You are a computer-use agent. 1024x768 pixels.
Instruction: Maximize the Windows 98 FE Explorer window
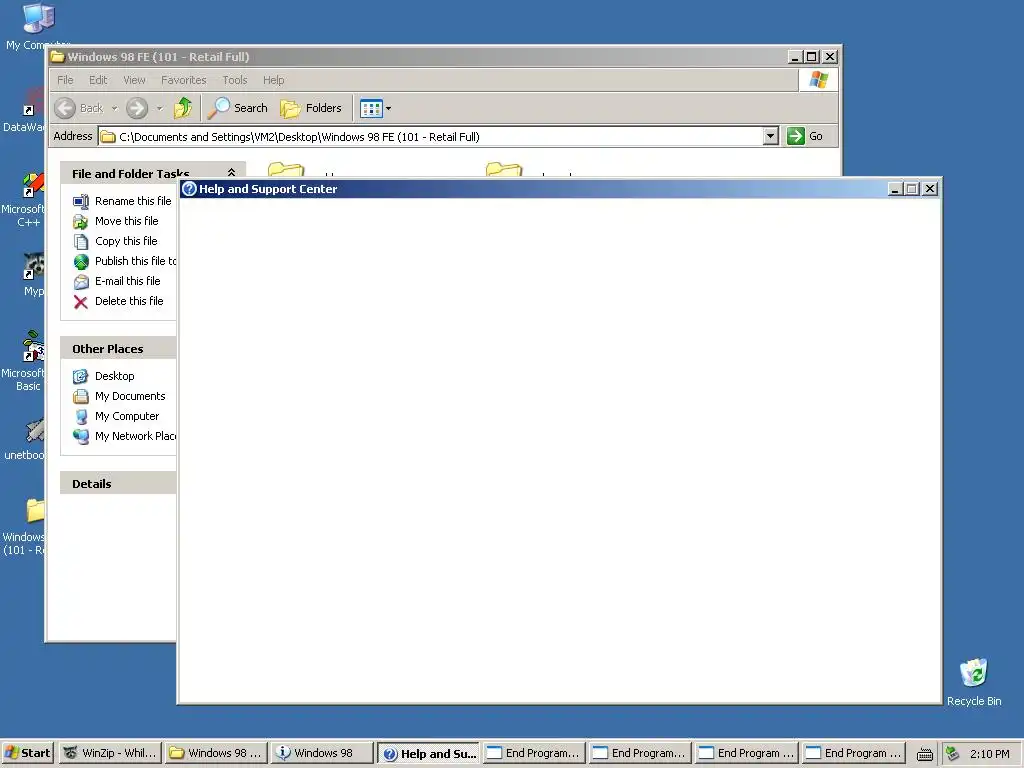click(x=811, y=57)
